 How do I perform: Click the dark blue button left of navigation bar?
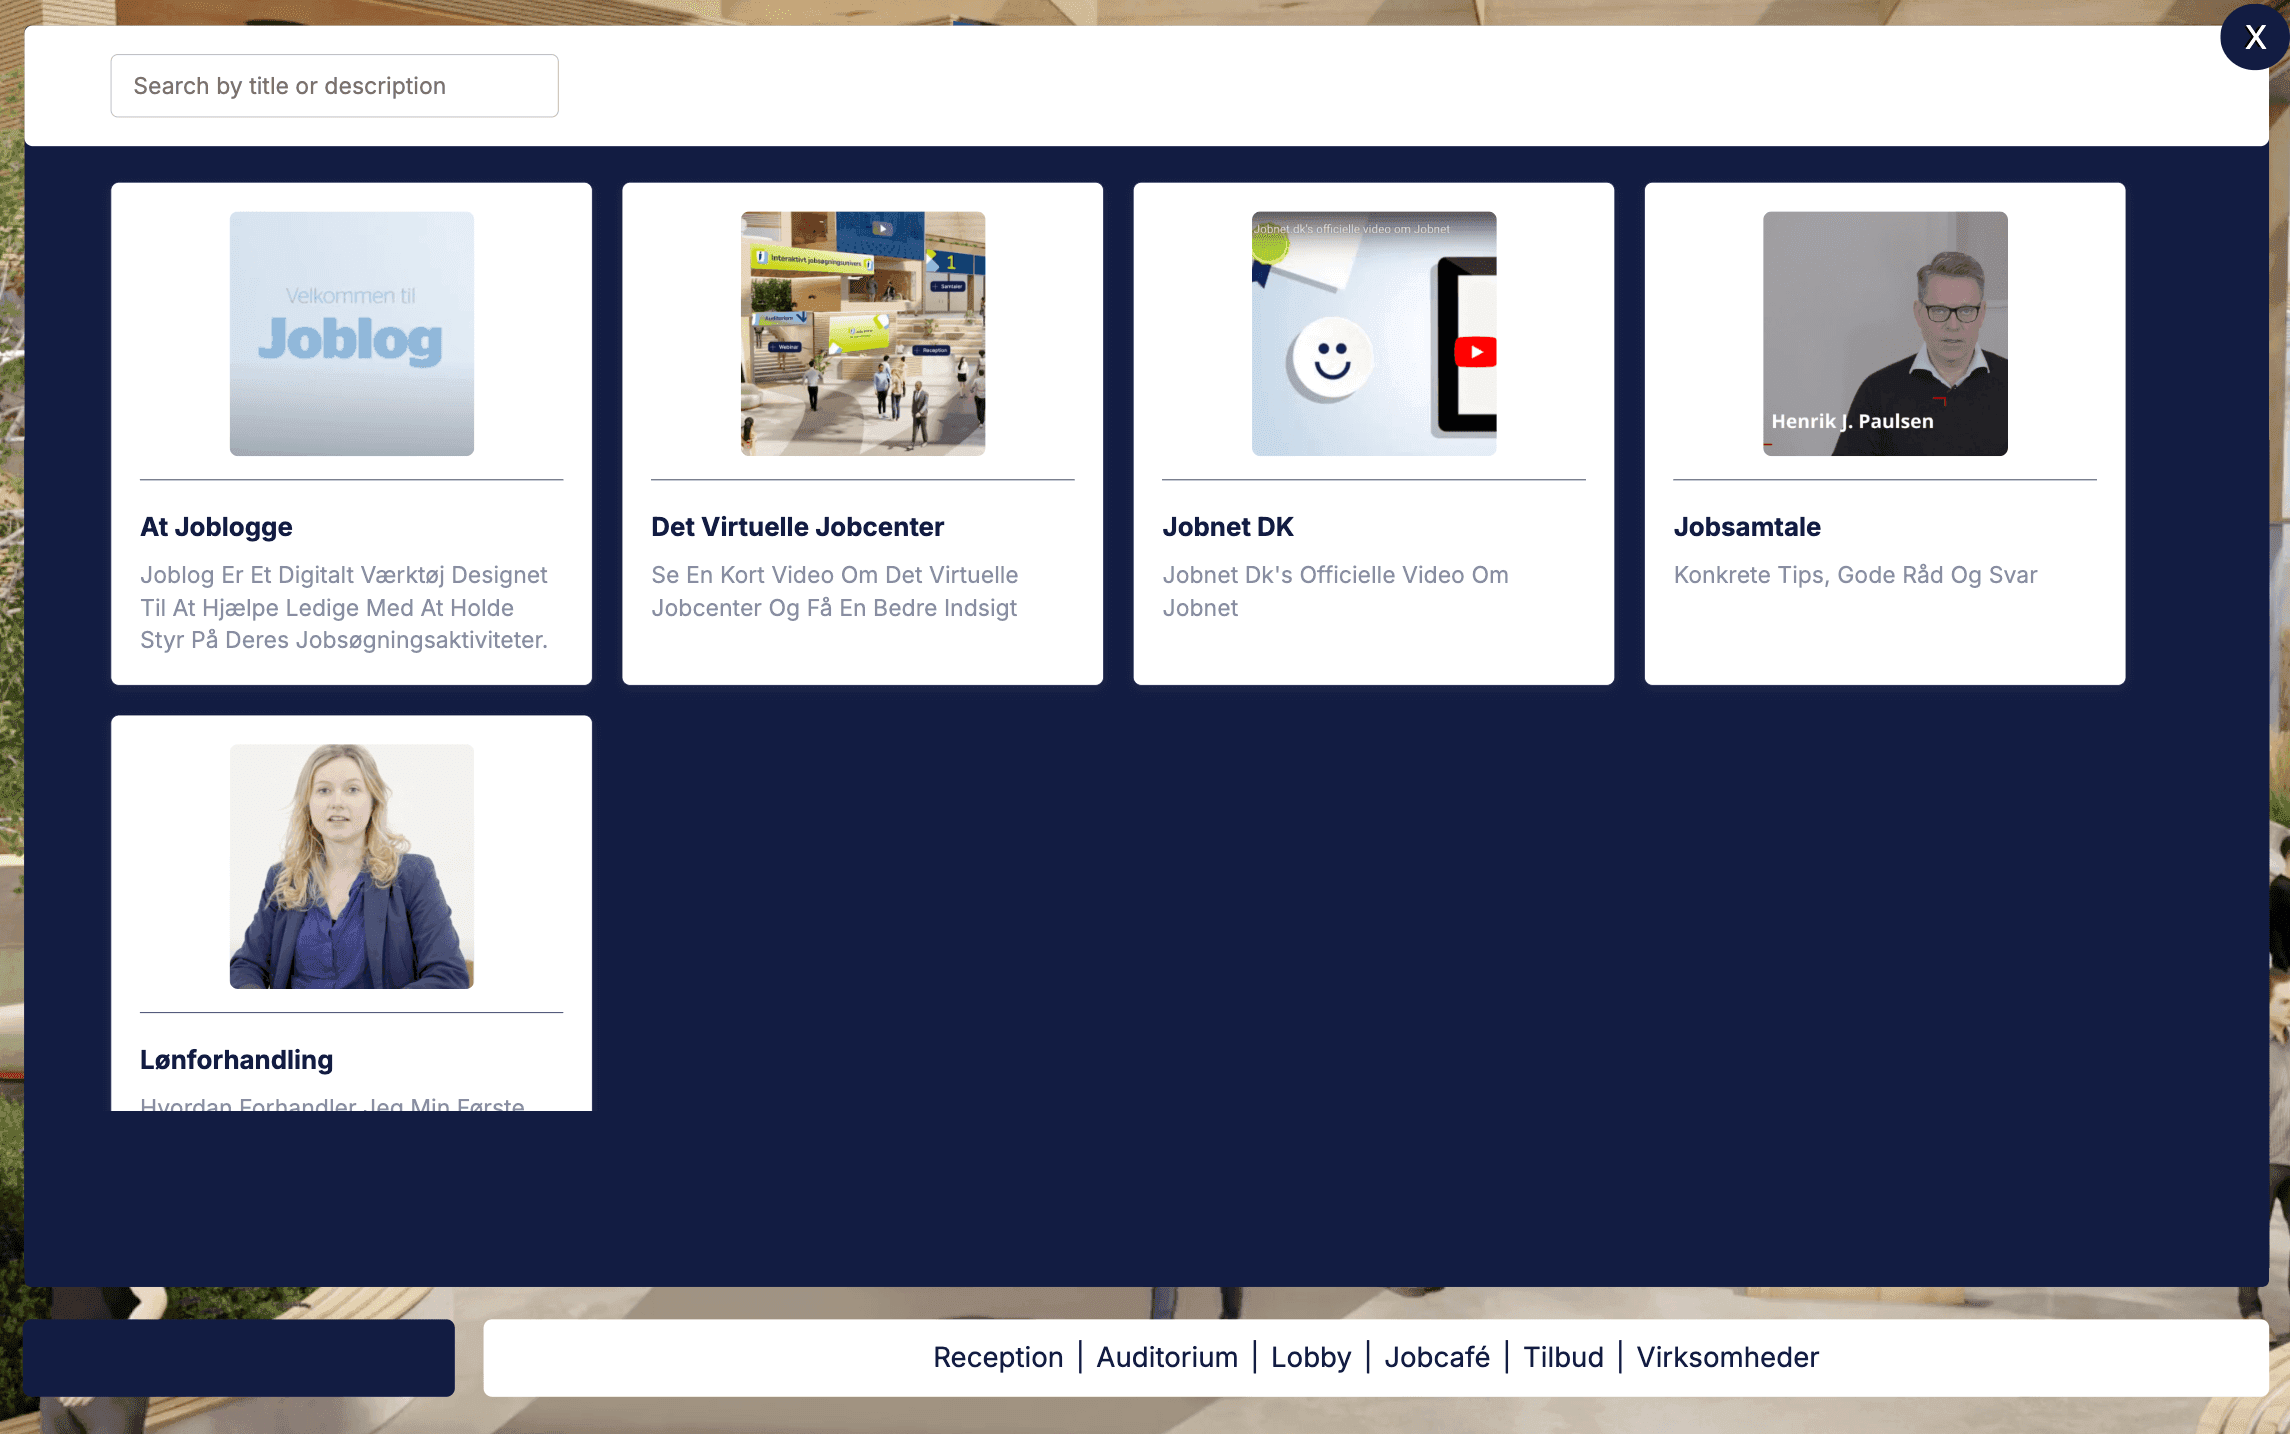(239, 1357)
